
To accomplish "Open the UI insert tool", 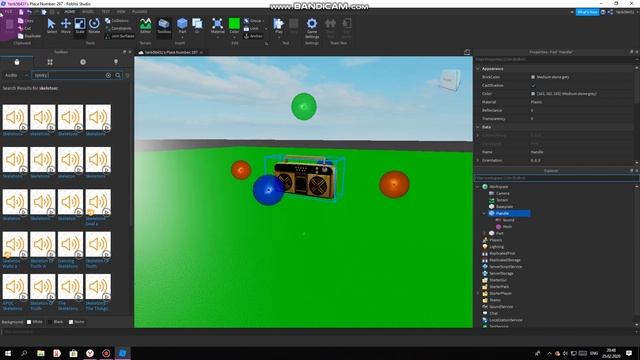I will coord(197,26).
